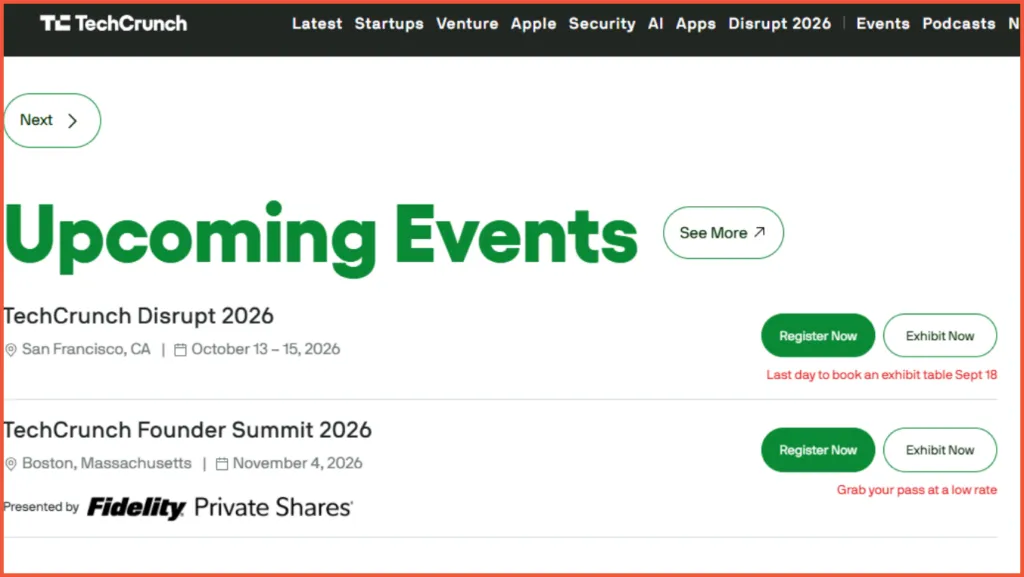
Task: Click the 'Presented by' label
Action: pos(41,507)
